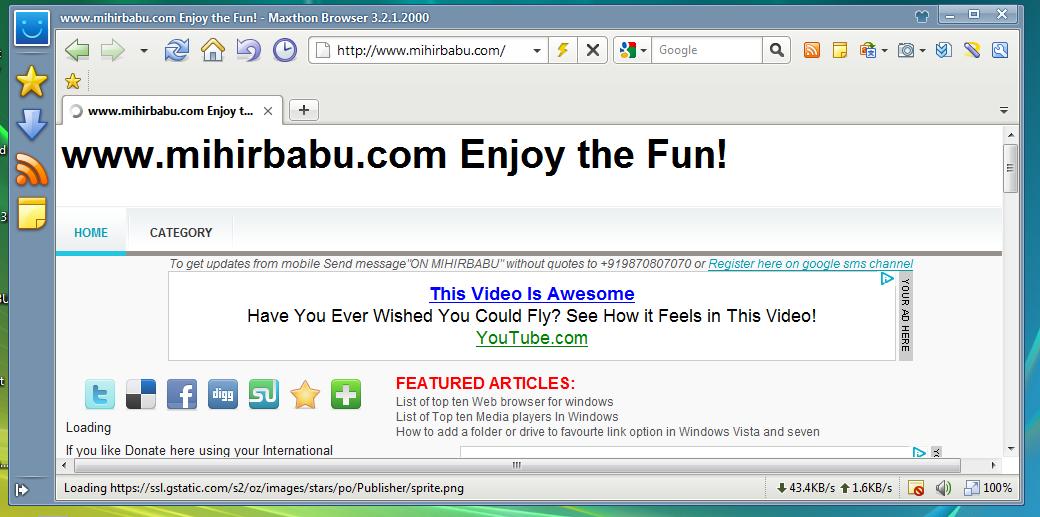Share on Twitter icon
This screenshot has width=1040, height=517.
pos(100,394)
